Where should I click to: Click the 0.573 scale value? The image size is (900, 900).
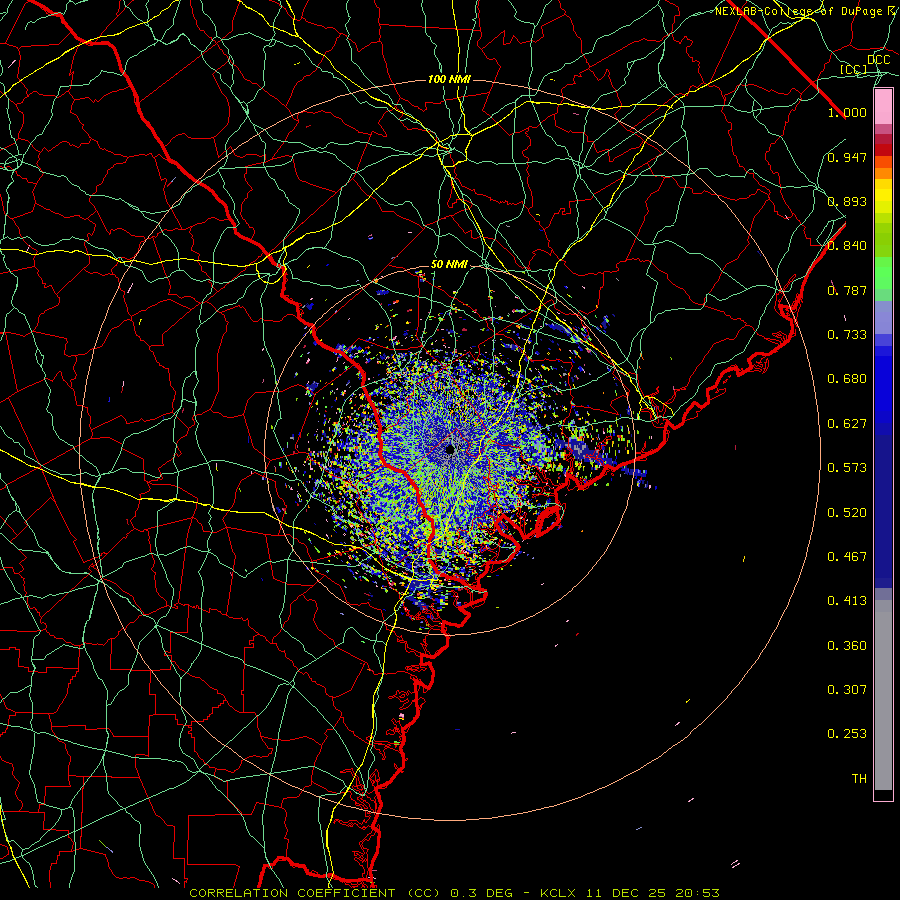(847, 468)
